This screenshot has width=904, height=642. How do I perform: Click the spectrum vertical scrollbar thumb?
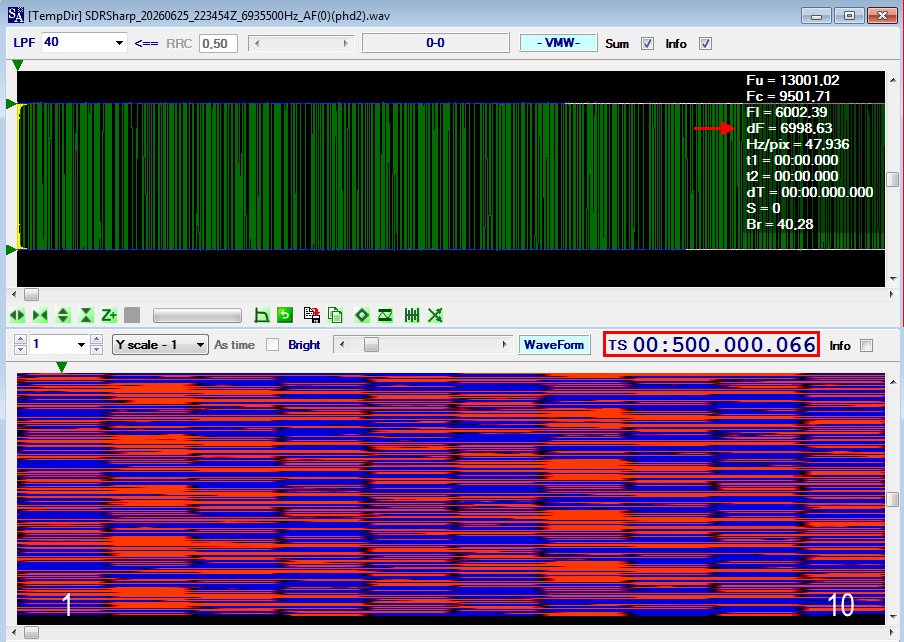(892, 179)
